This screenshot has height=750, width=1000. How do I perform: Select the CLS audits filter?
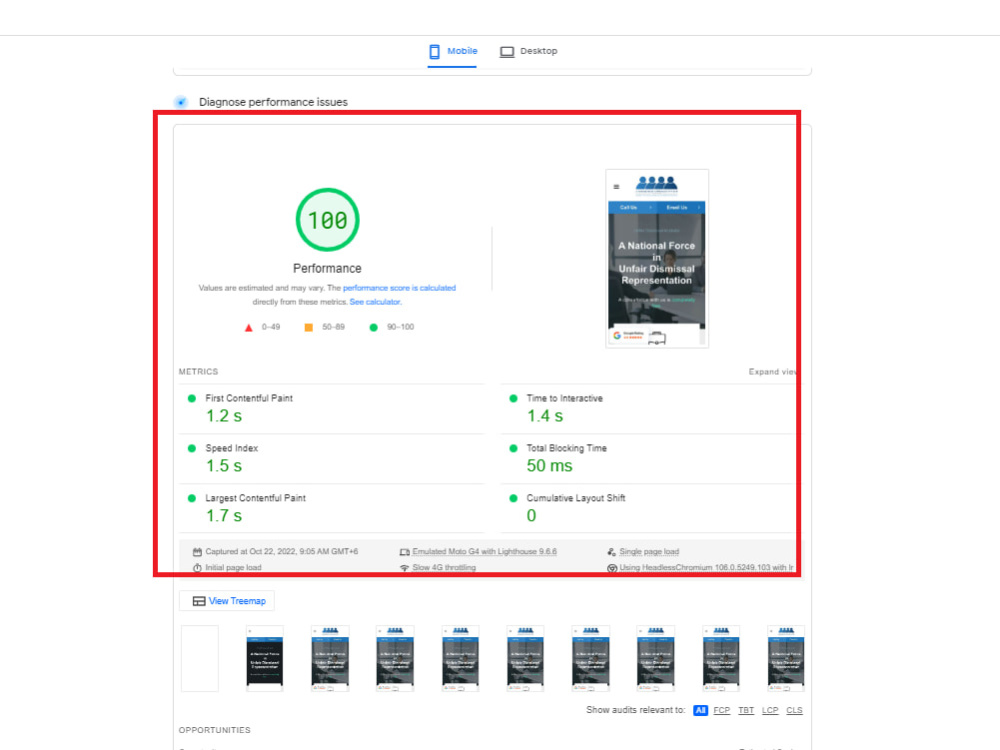tap(795, 710)
